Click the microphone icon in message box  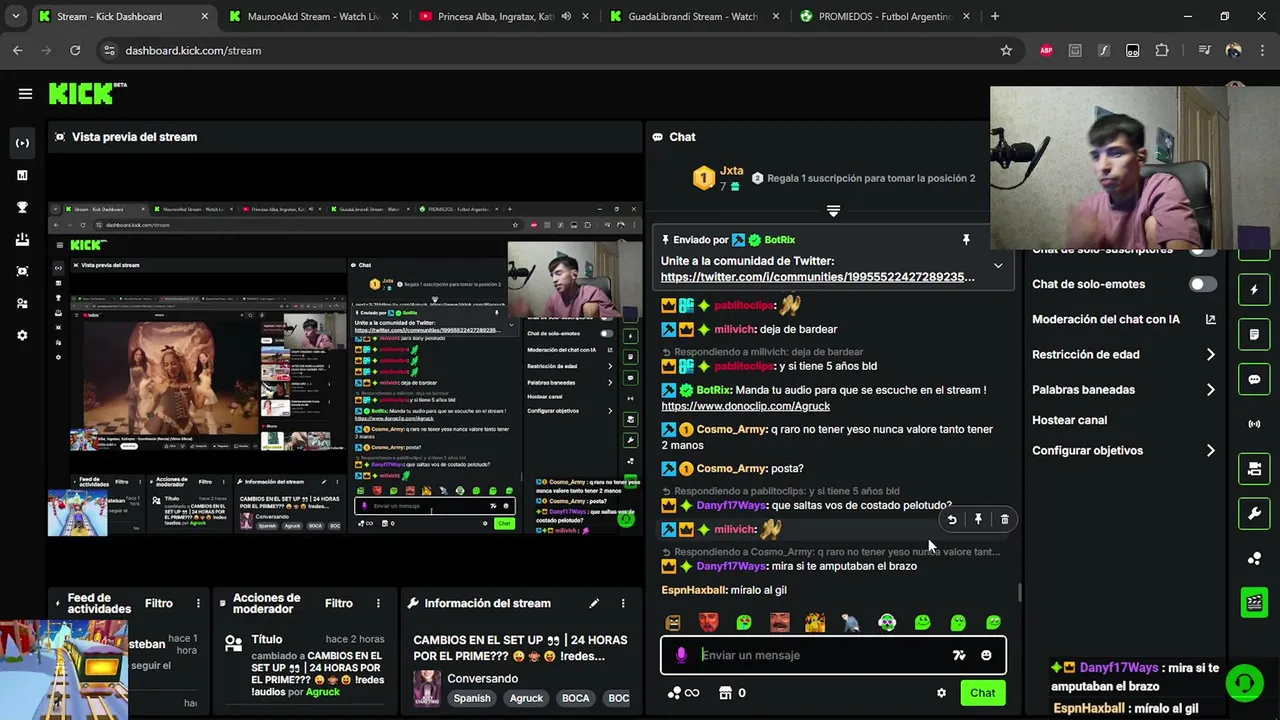pyautogui.click(x=681, y=655)
